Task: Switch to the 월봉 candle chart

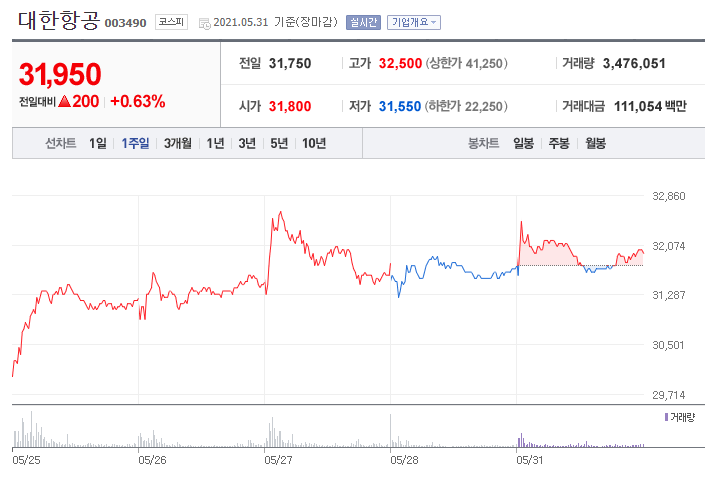Action: coord(595,143)
